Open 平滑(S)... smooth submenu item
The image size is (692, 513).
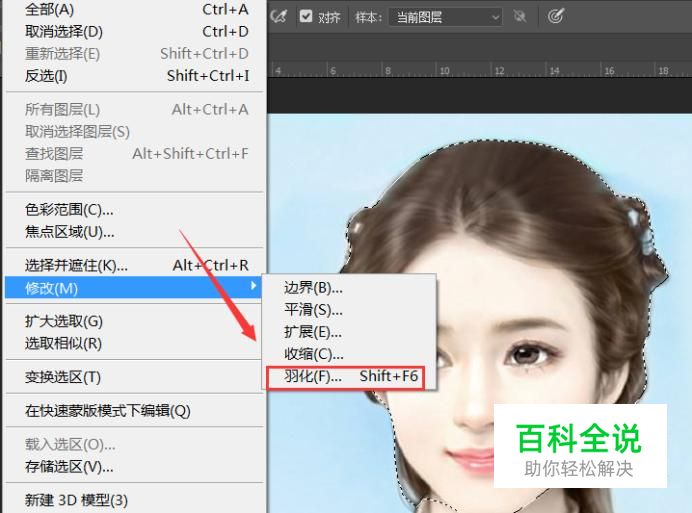pos(349,310)
